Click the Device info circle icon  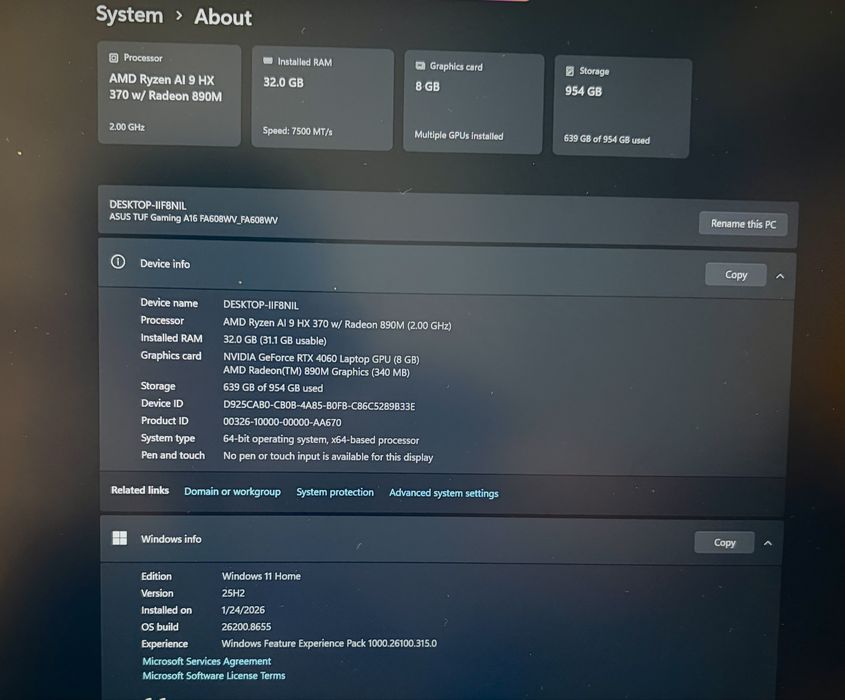tap(118, 262)
